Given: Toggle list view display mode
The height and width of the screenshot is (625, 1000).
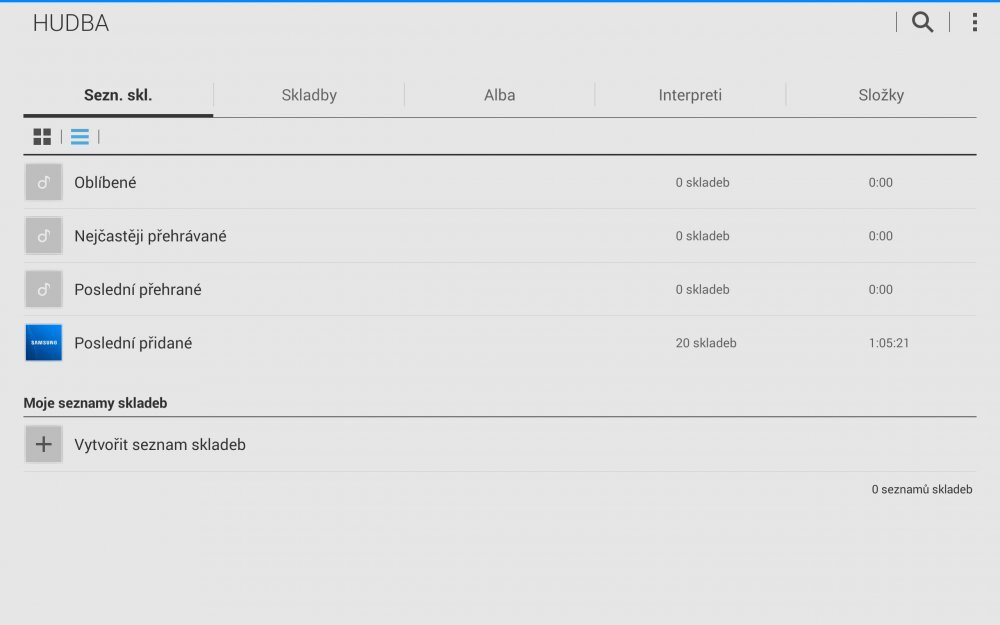Looking at the screenshot, I should point(79,136).
